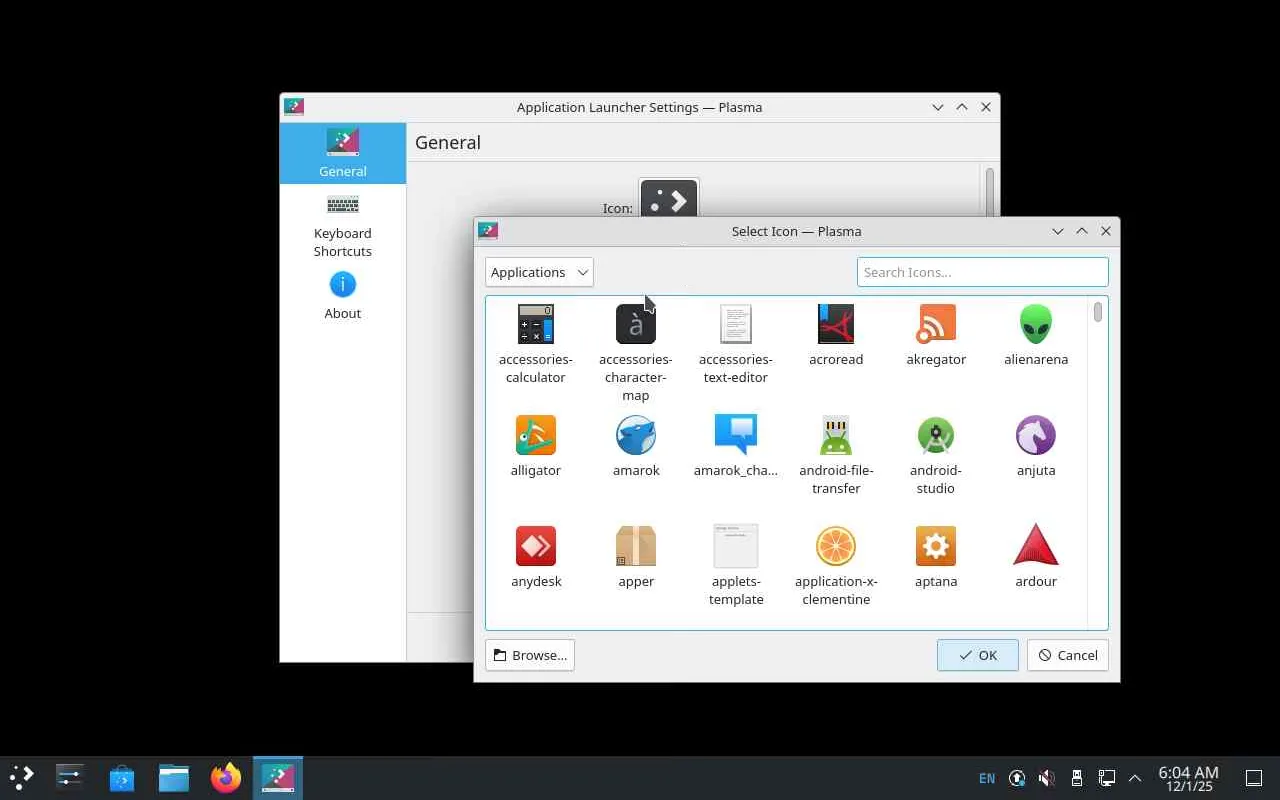Screen dimensions: 1280x800
Task: Choose the anjuta icon
Action: (x=1036, y=435)
